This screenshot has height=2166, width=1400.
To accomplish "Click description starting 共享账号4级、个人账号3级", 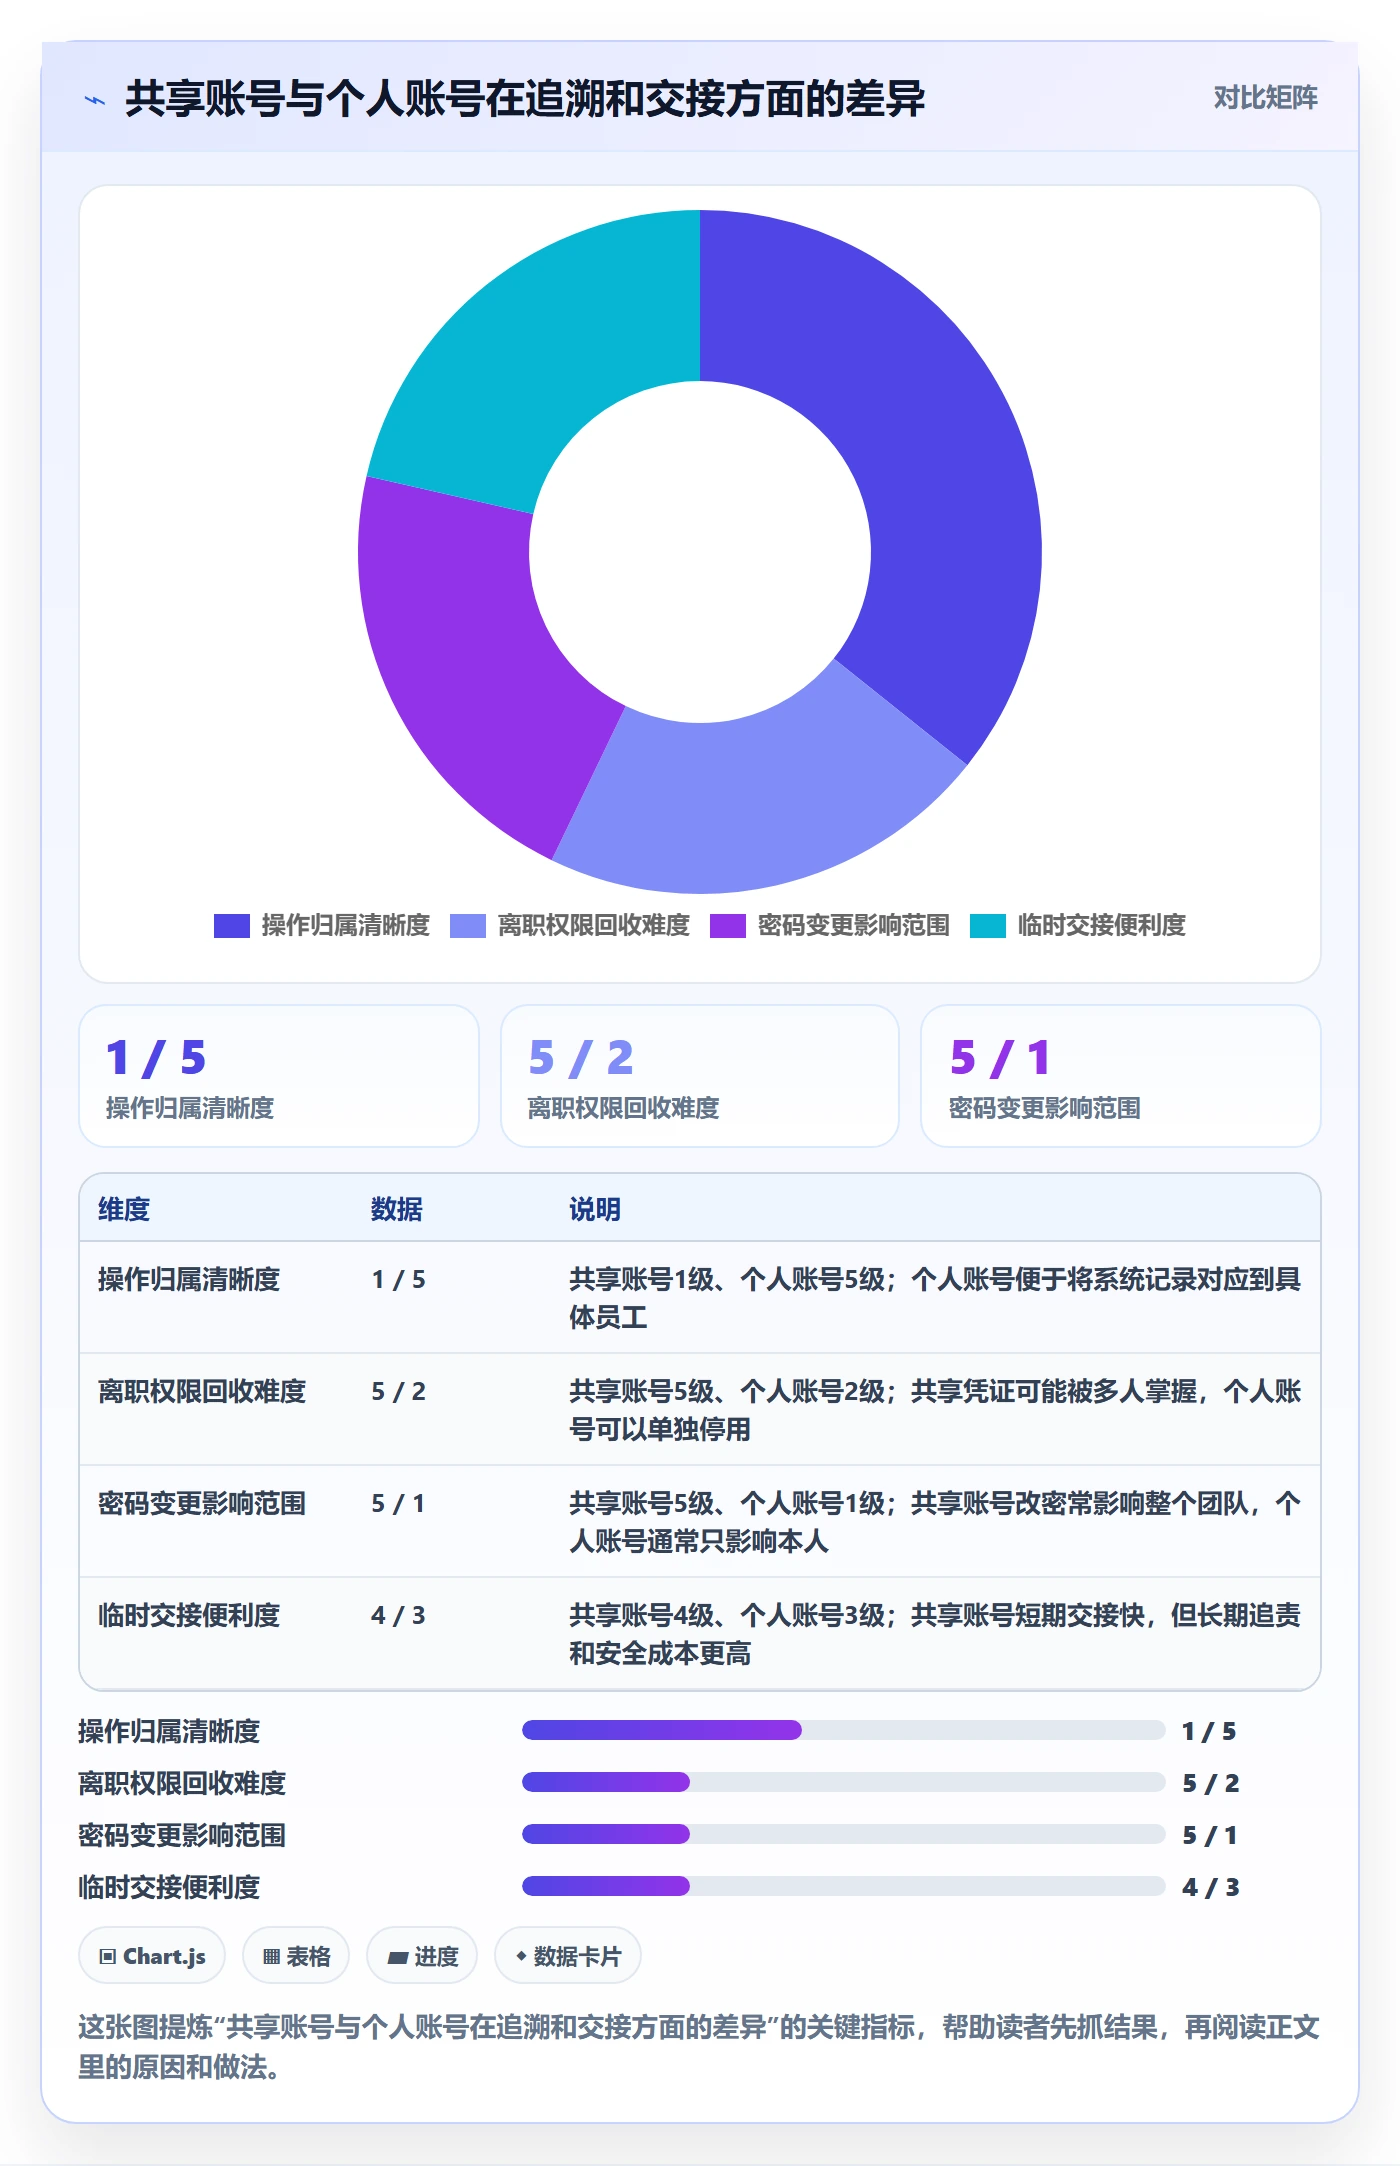I will [935, 1634].
